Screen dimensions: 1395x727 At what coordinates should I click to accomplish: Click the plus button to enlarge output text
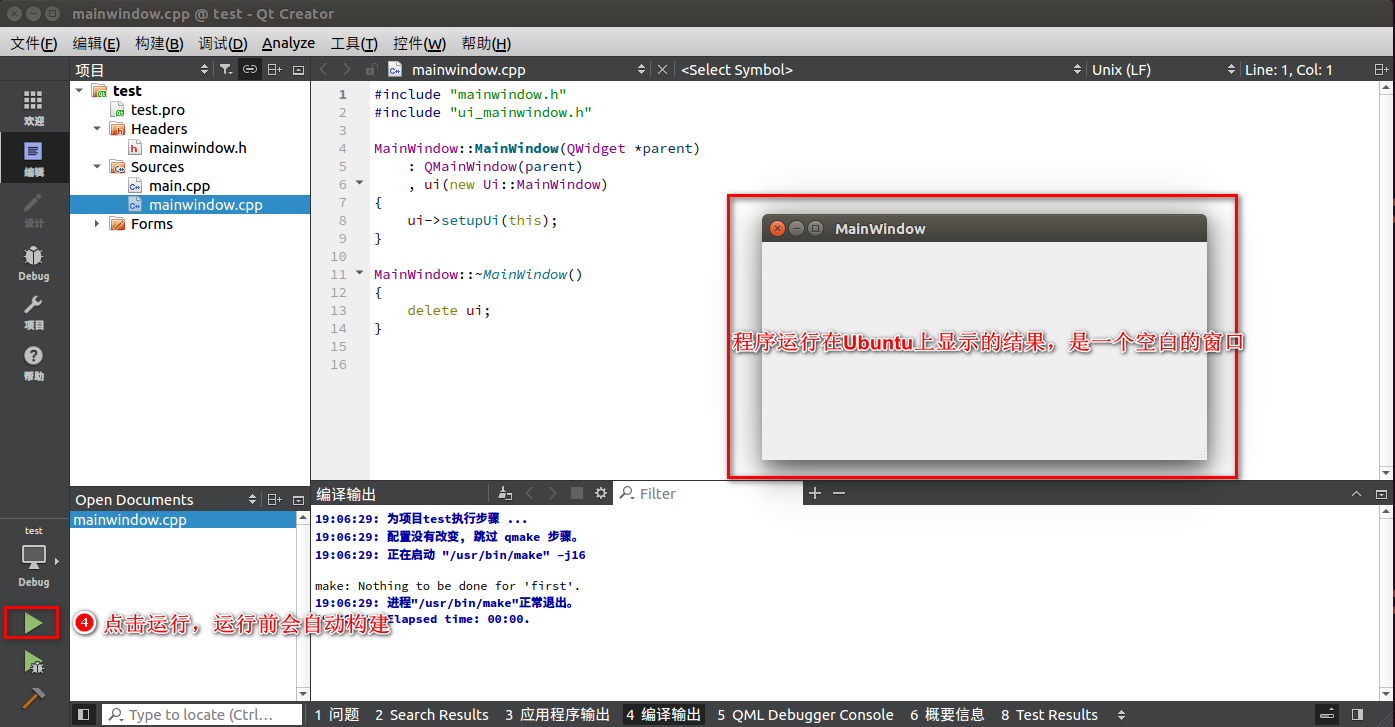pos(816,492)
